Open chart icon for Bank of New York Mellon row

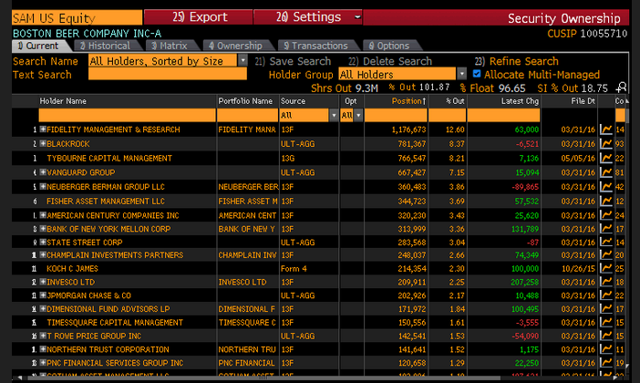click(x=606, y=229)
